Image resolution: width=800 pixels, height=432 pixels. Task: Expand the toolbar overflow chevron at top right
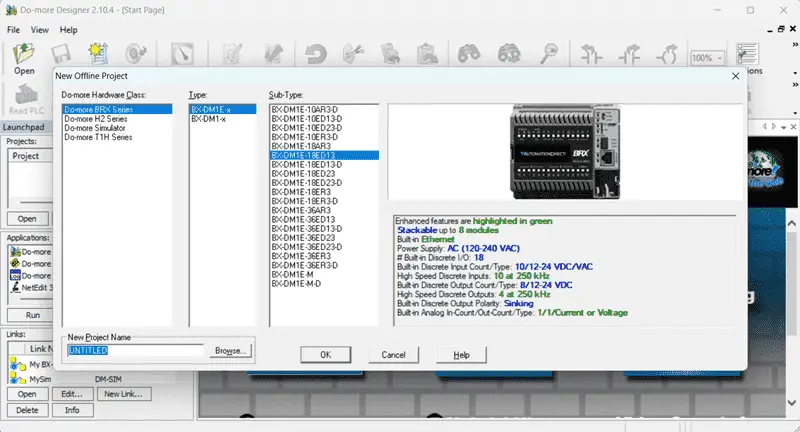(x=795, y=45)
